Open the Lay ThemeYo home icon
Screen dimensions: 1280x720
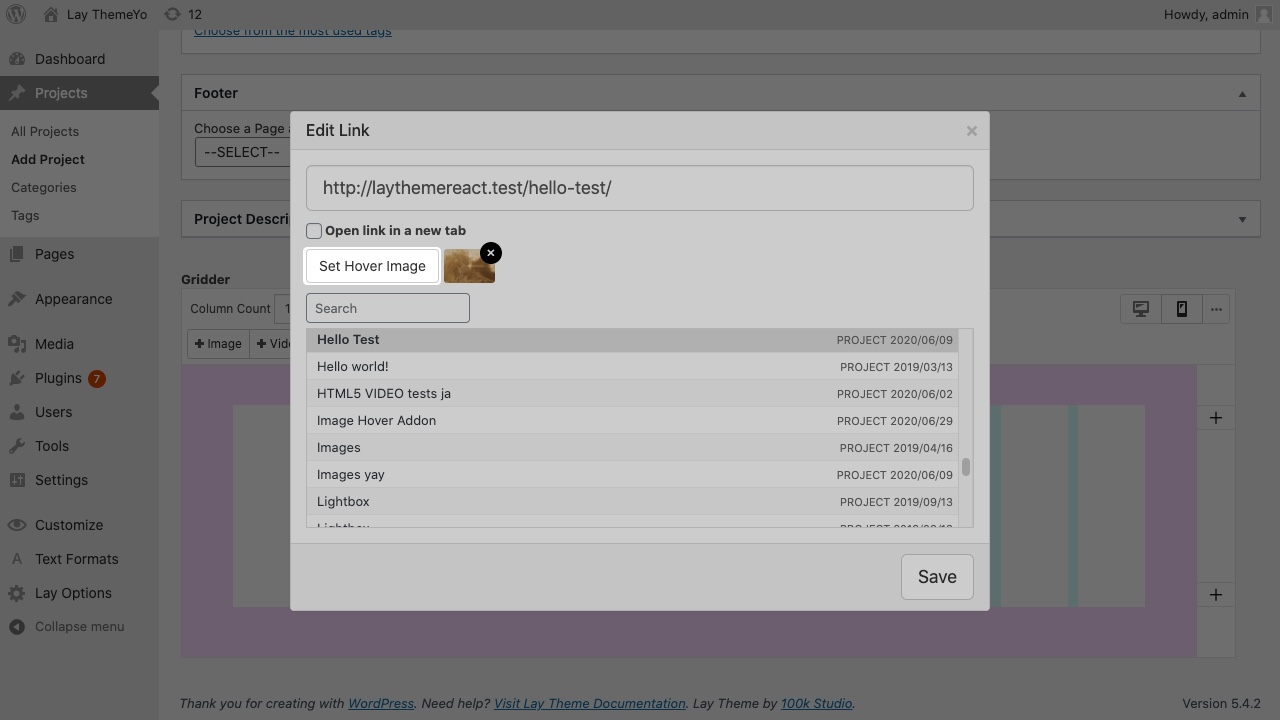[51, 14]
